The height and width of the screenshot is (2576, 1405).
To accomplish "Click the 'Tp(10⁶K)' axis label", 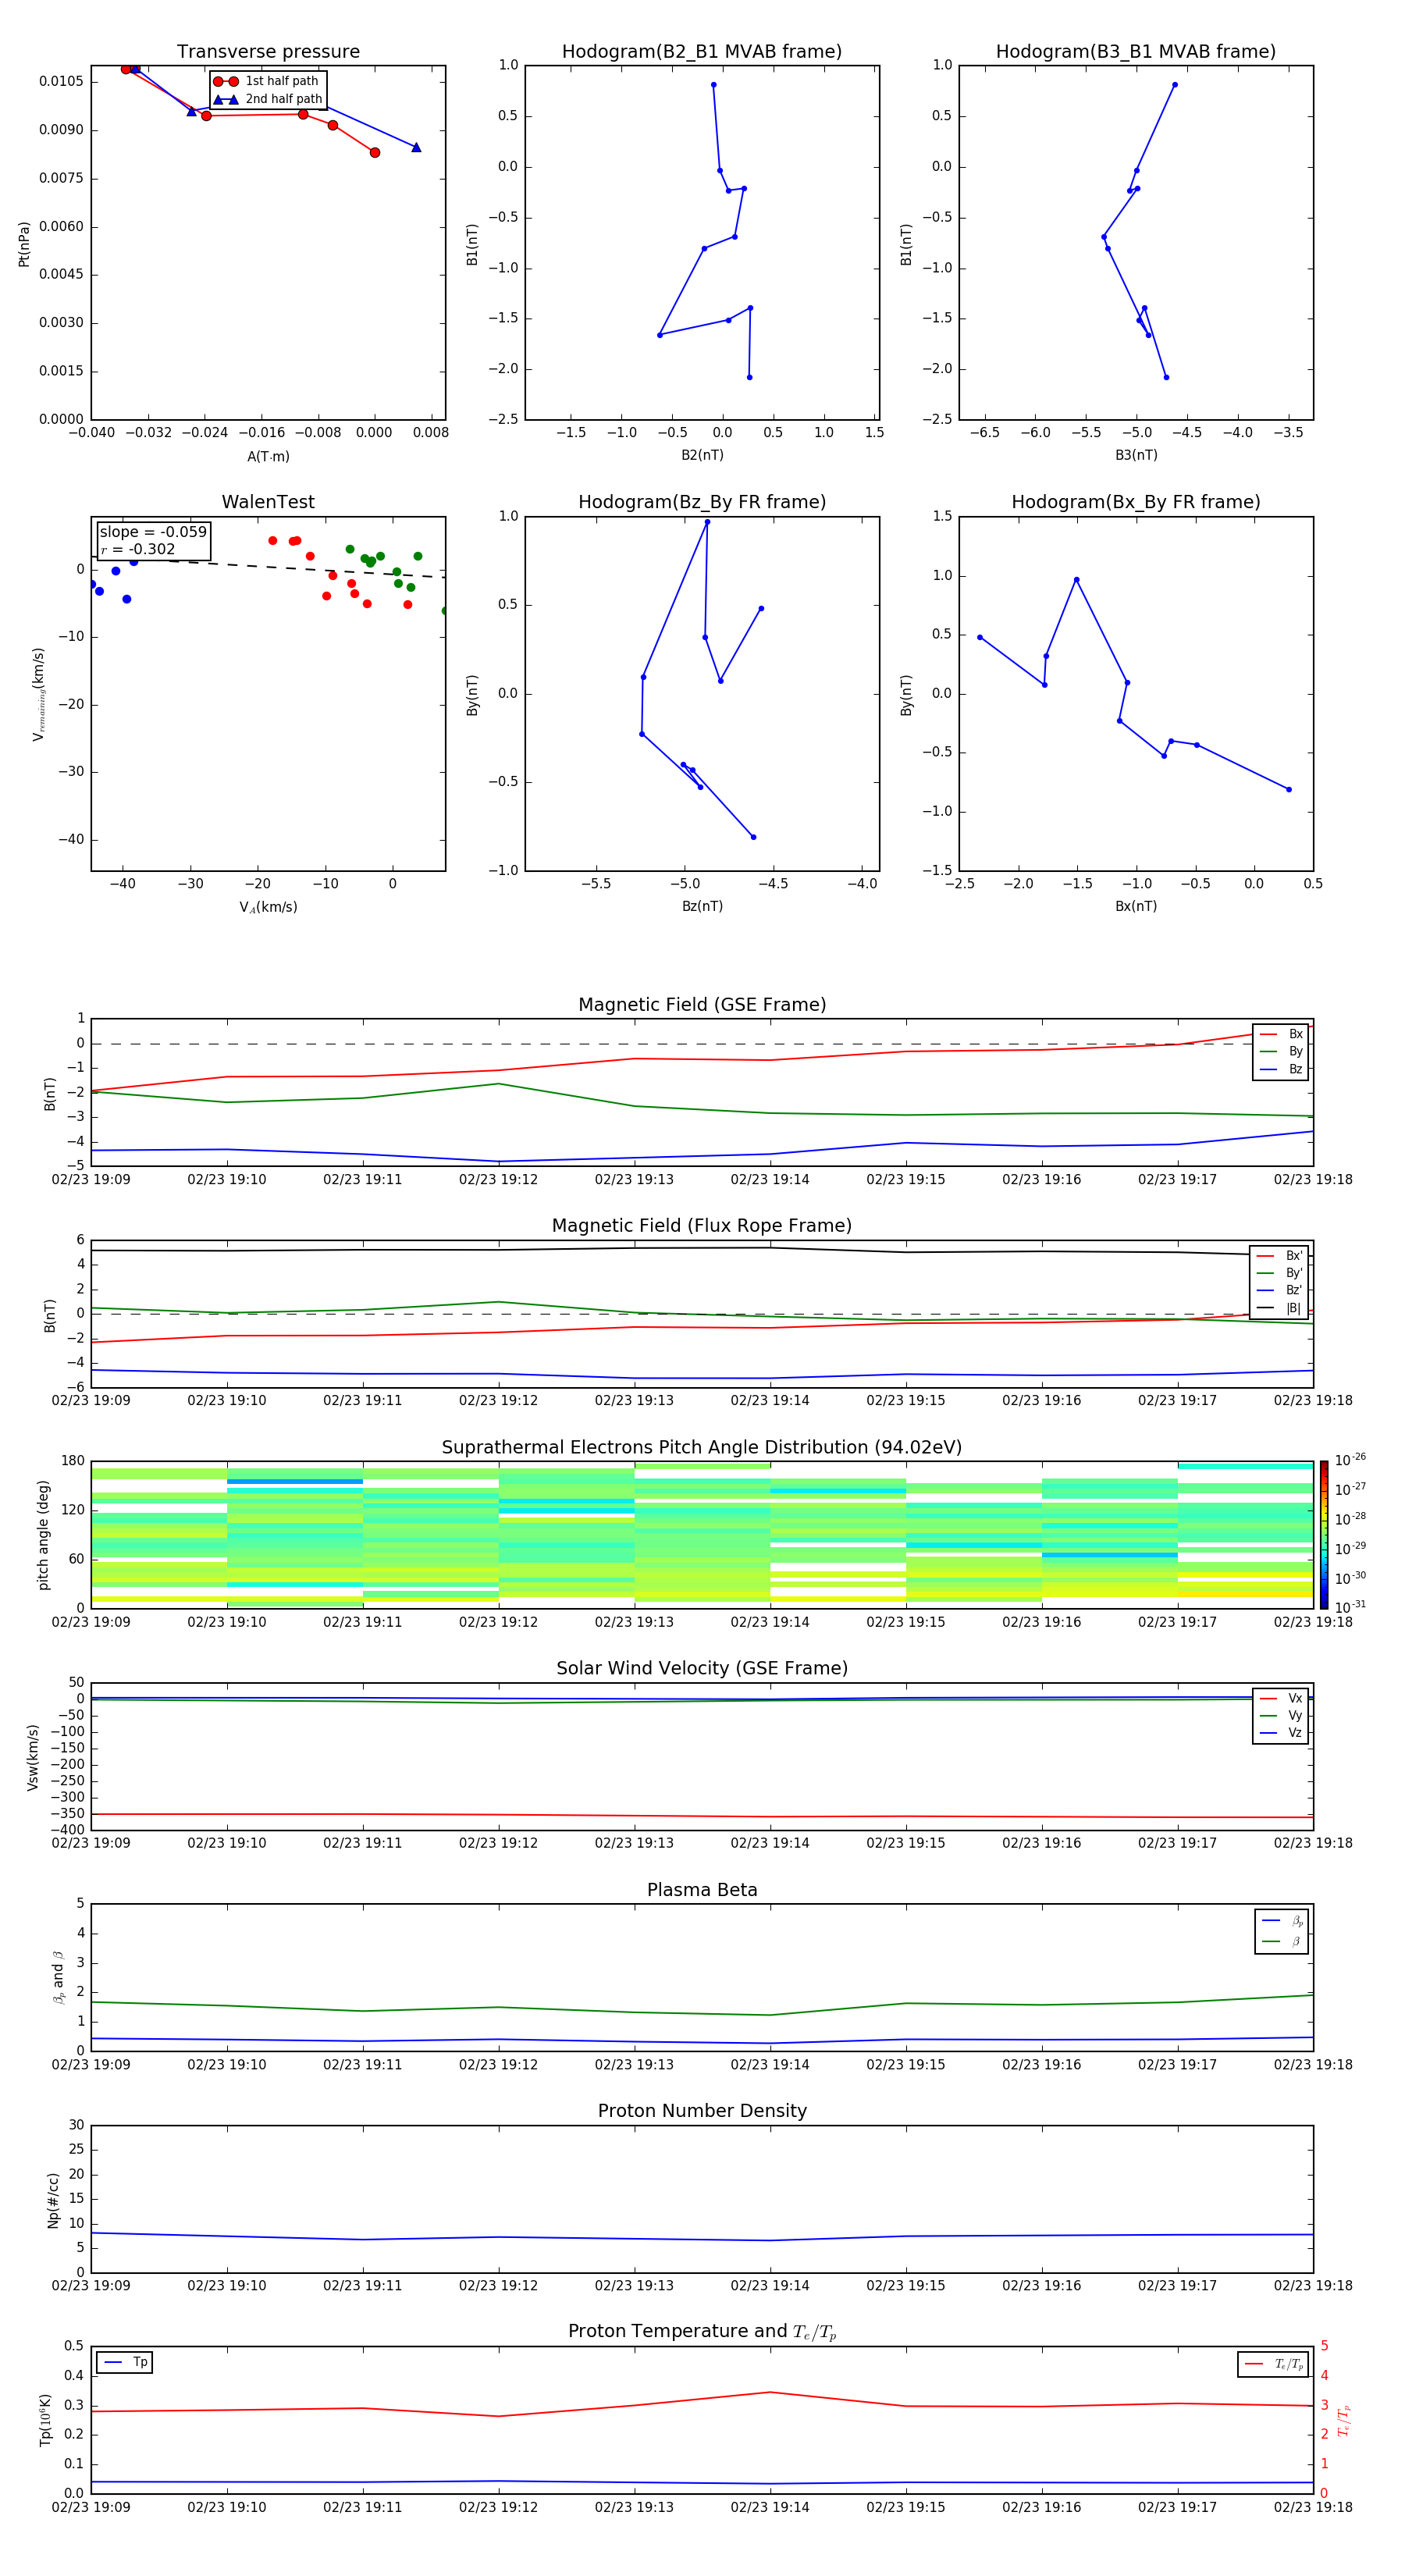I will click(45, 2420).
